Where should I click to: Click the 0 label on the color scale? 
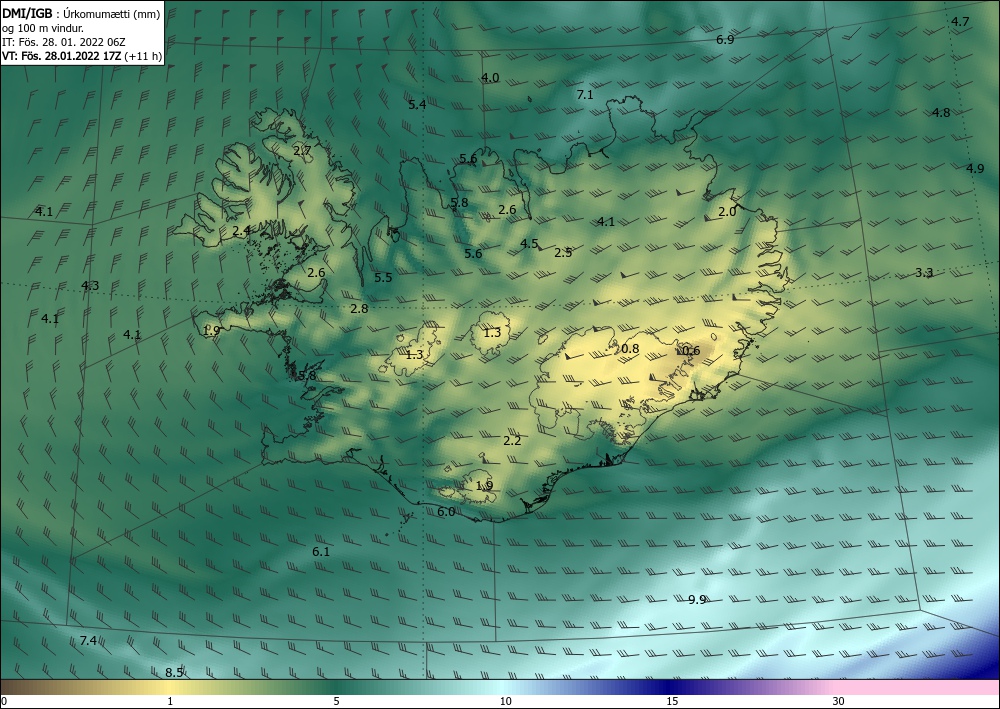4,701
